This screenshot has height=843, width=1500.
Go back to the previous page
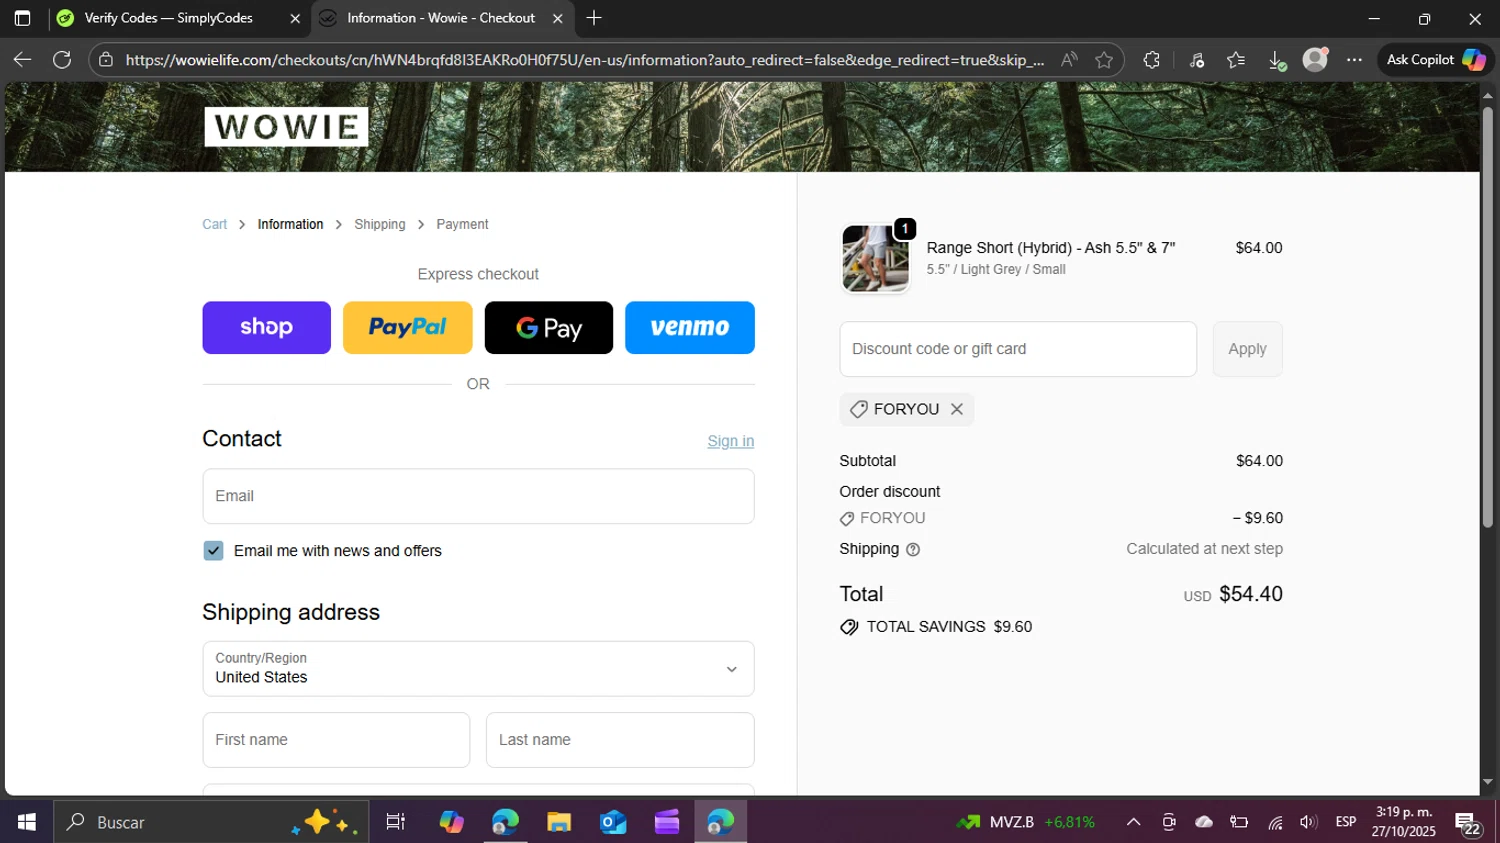[22, 60]
